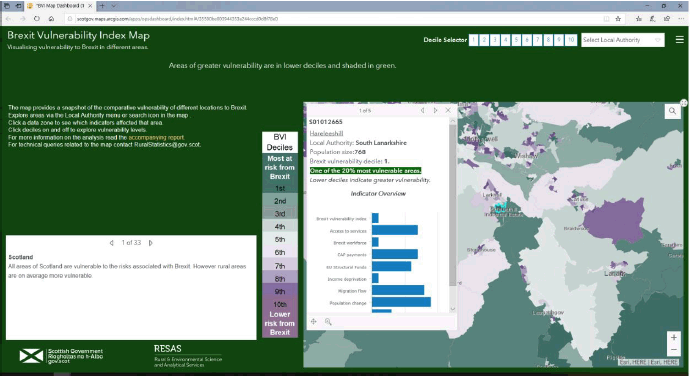Click the map search magnifier icon
Screen dimensions: 690x377
(672, 111)
